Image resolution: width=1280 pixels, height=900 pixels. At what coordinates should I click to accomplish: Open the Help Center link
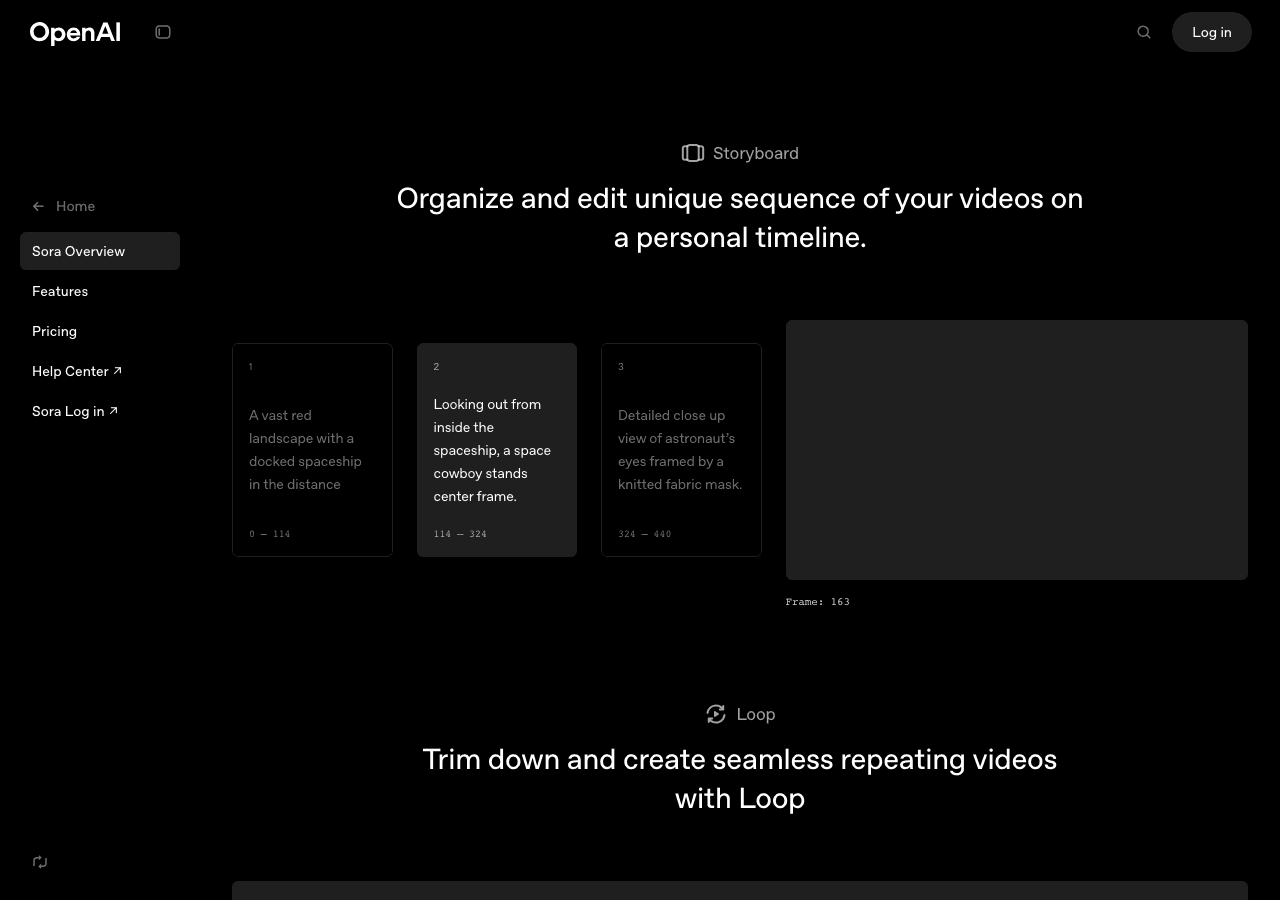70,371
